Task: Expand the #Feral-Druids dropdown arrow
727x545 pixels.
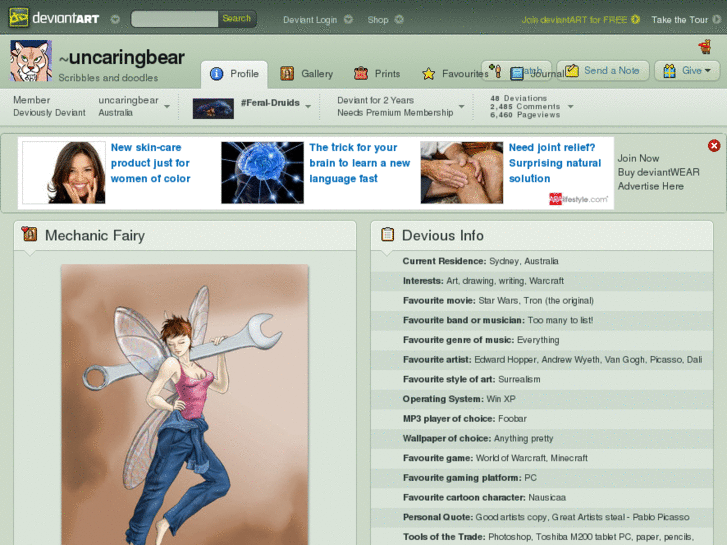Action: click(x=308, y=107)
